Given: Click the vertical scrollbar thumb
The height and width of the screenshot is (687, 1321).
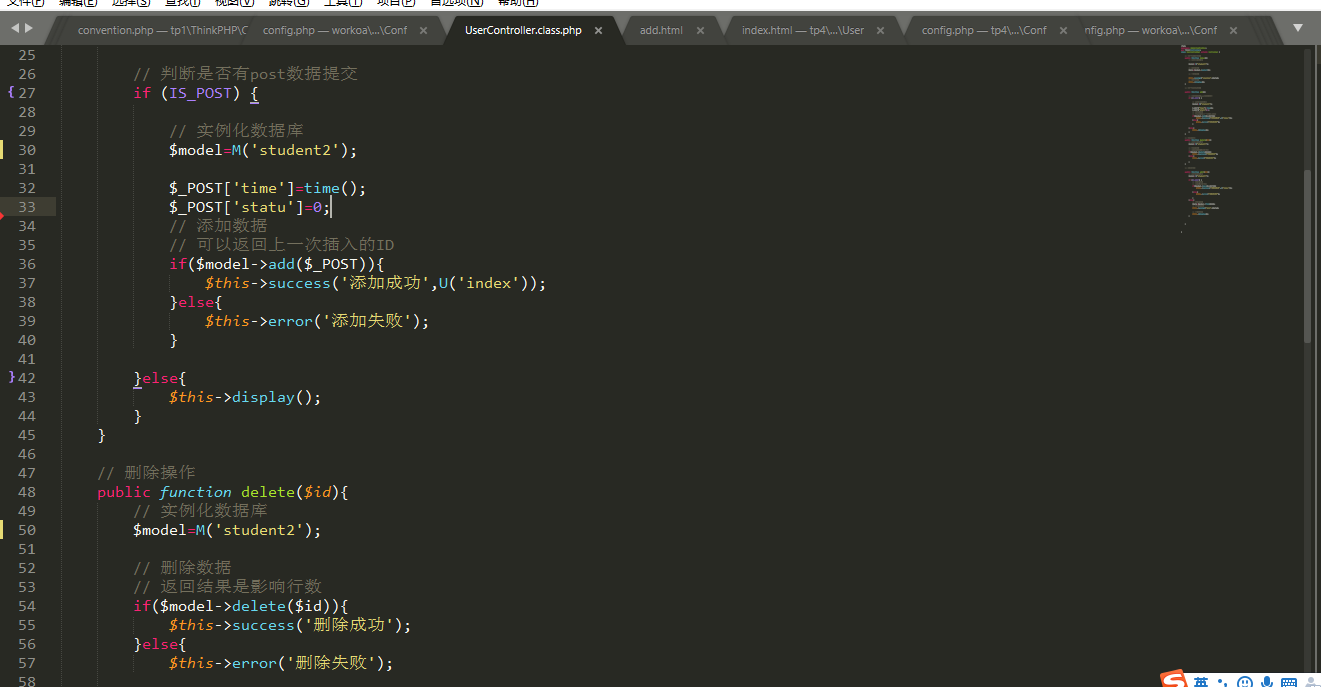Looking at the screenshot, I should tap(1307, 255).
